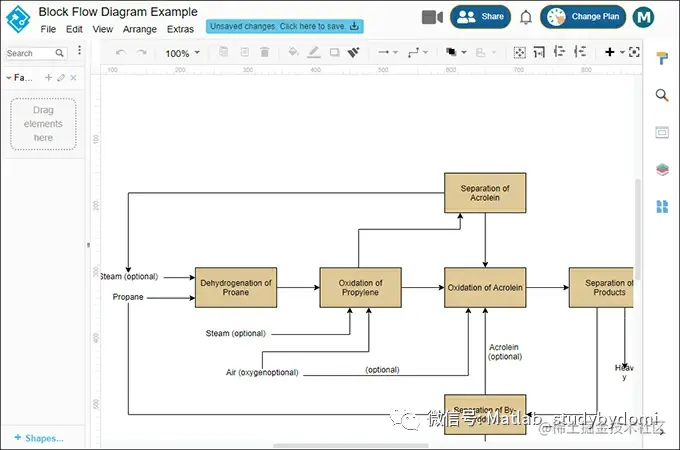Click the delete trash icon
680x450 pixels.
(265, 52)
